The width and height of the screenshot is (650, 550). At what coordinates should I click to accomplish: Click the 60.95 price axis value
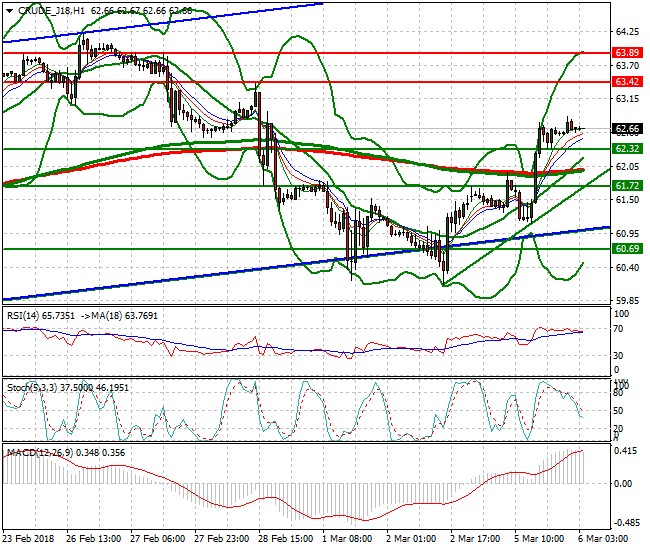[x=627, y=234]
